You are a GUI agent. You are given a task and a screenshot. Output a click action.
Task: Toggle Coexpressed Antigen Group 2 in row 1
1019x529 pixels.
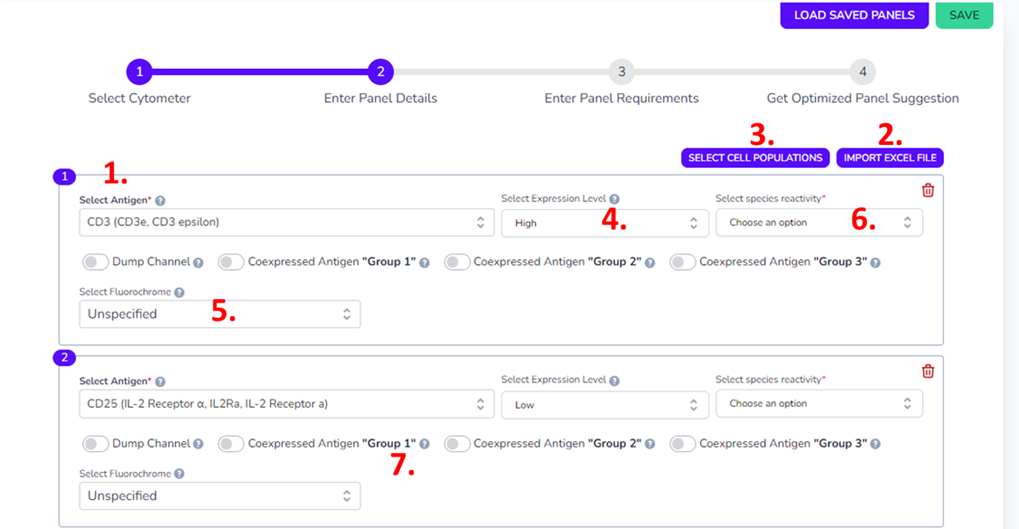point(457,262)
